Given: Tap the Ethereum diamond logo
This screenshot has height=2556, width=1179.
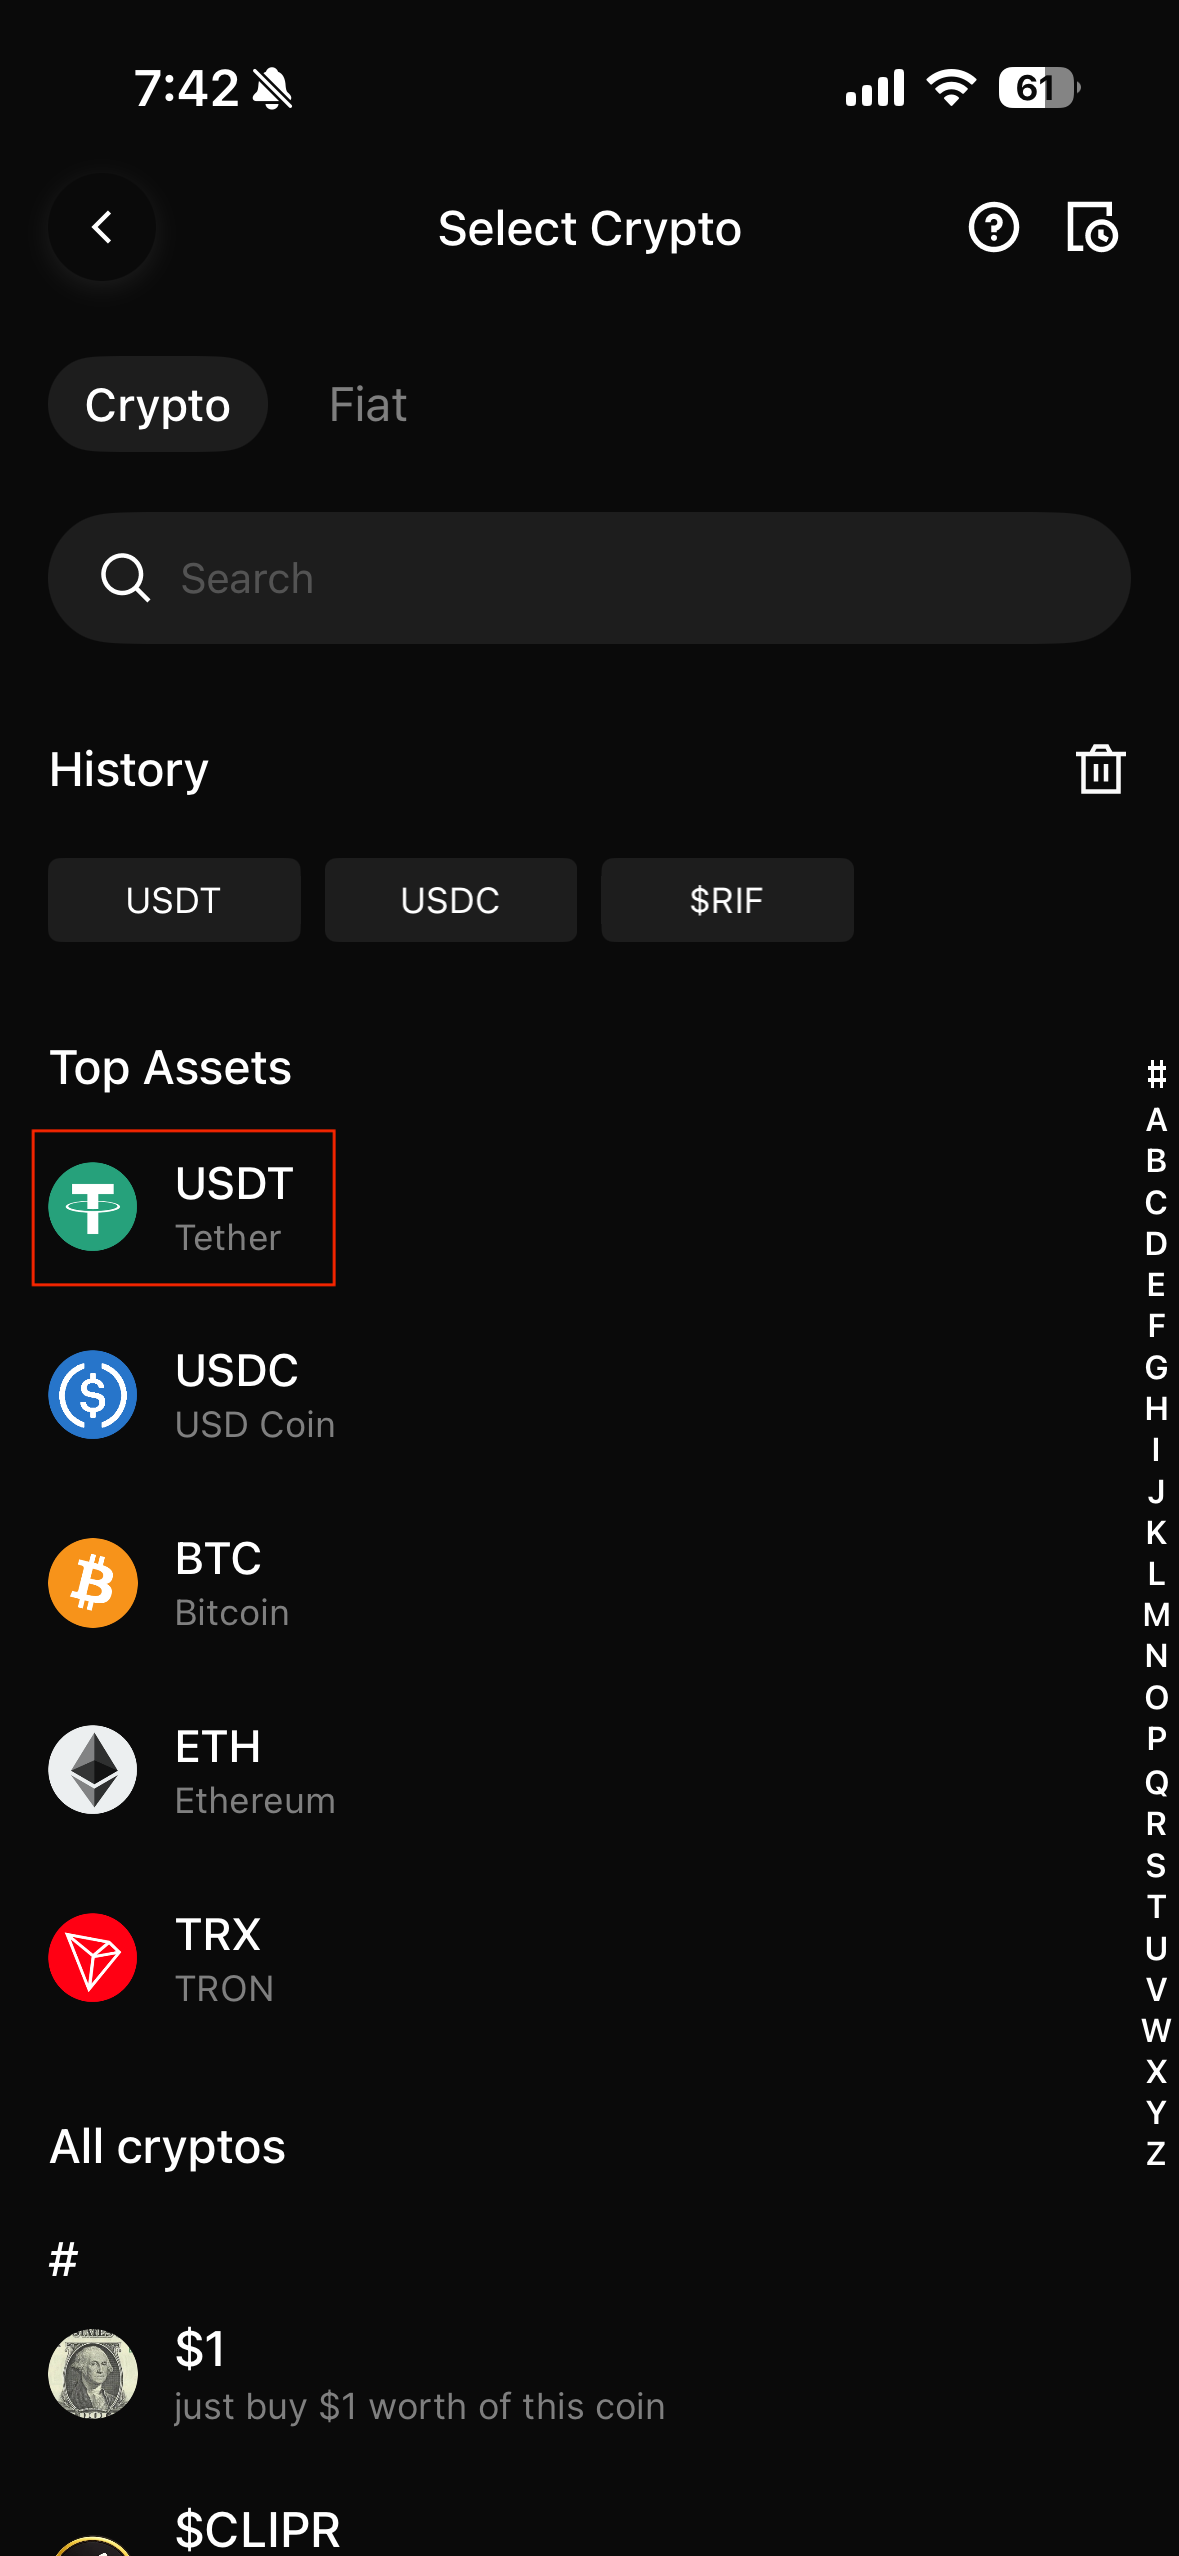Looking at the screenshot, I should pyautogui.click(x=93, y=1770).
